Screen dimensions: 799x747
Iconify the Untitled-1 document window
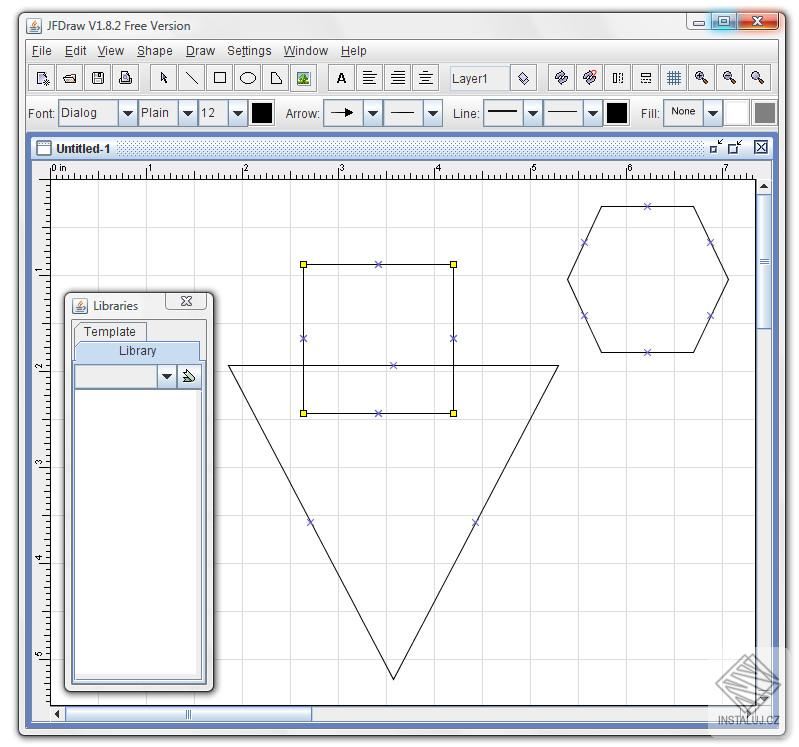coord(716,147)
